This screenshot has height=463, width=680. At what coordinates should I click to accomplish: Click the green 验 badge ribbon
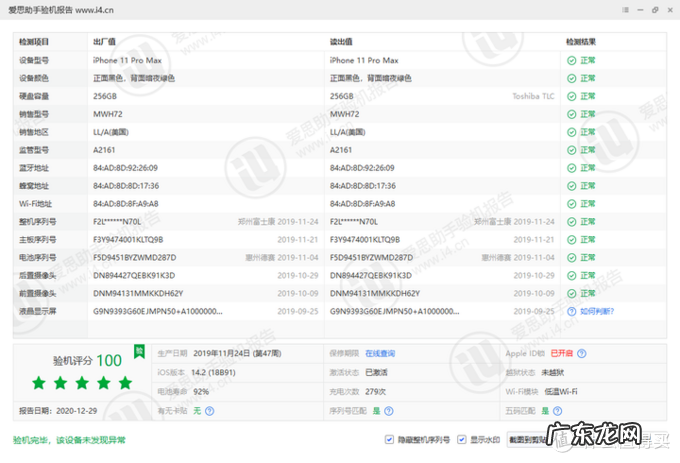(x=139, y=351)
